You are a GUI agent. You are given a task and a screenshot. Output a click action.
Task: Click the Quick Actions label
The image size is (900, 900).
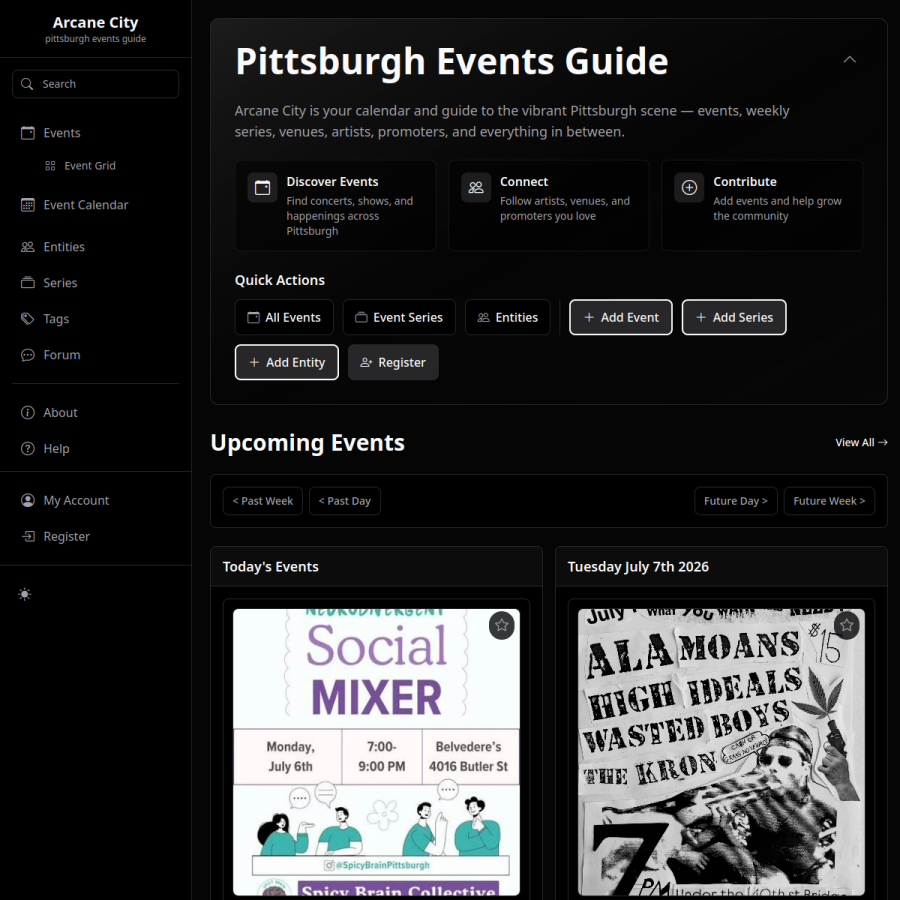(x=280, y=280)
